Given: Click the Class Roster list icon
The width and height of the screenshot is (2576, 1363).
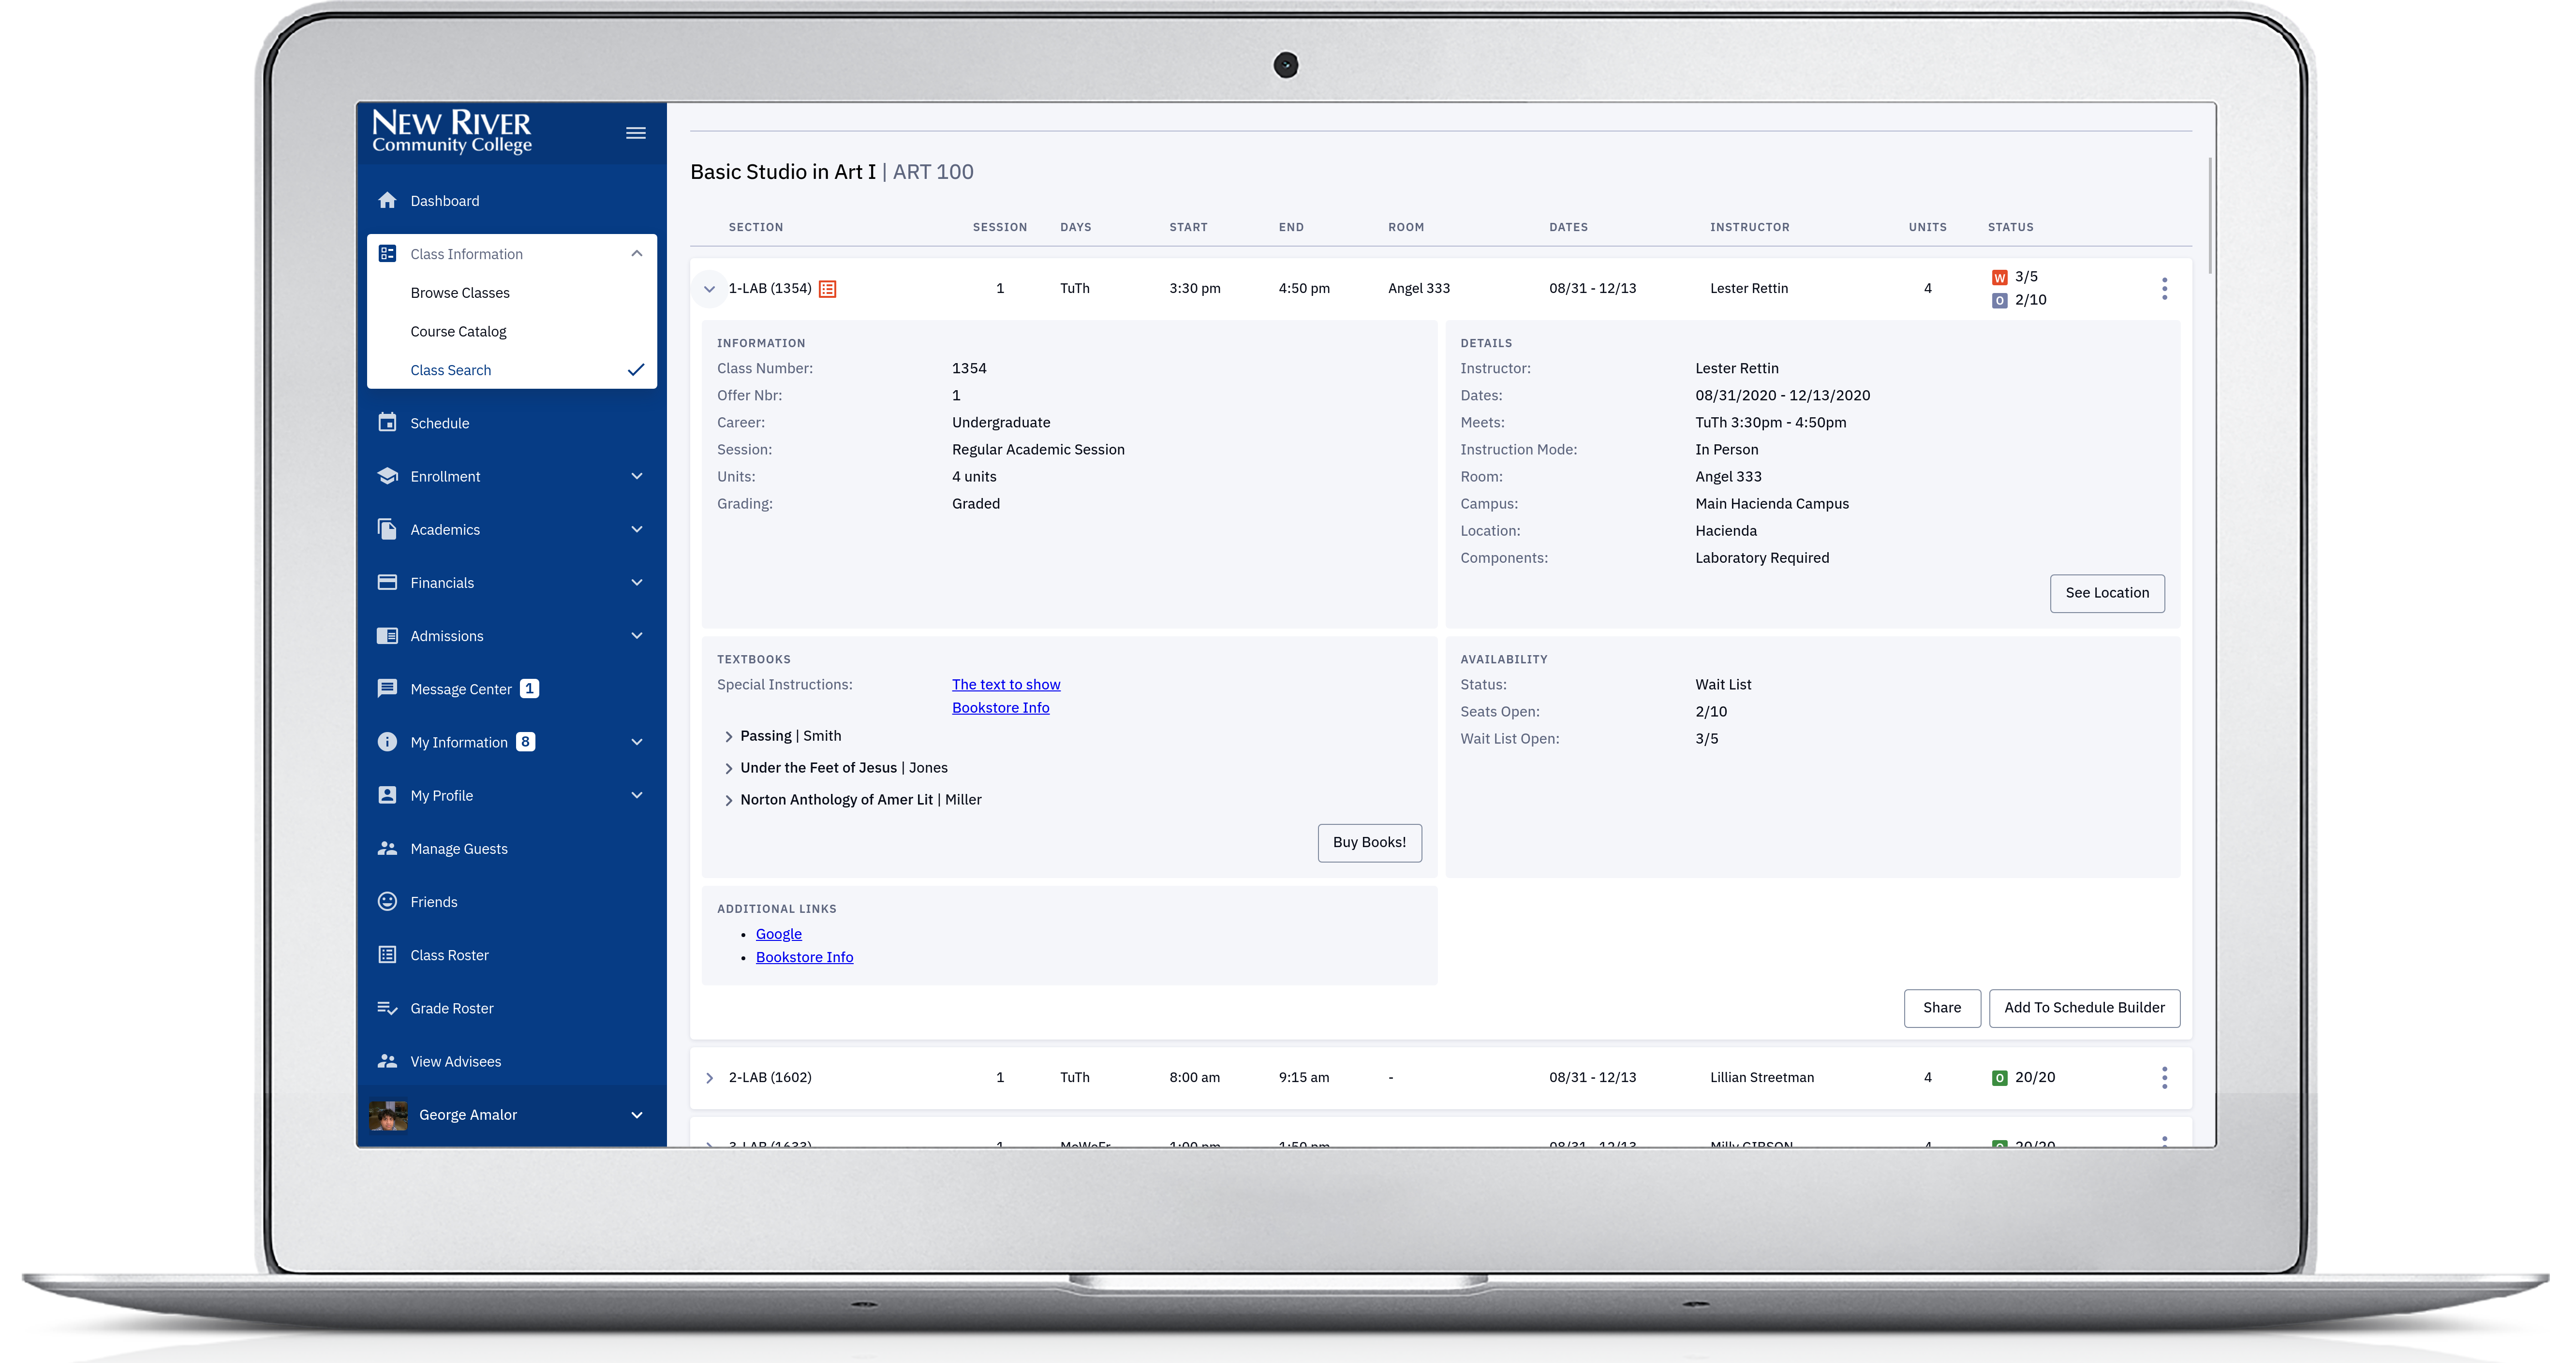Looking at the screenshot, I should (x=387, y=954).
